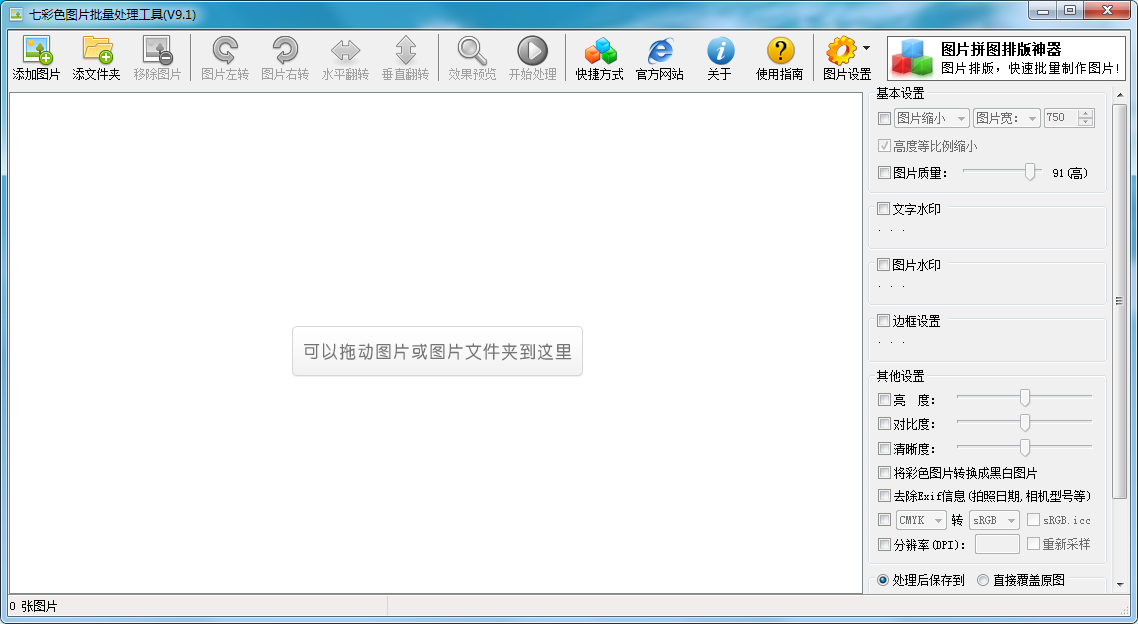Open 快捷方式 shortcut icon in toolbar
Viewport: 1138px width, 624px height.
[x=599, y=51]
